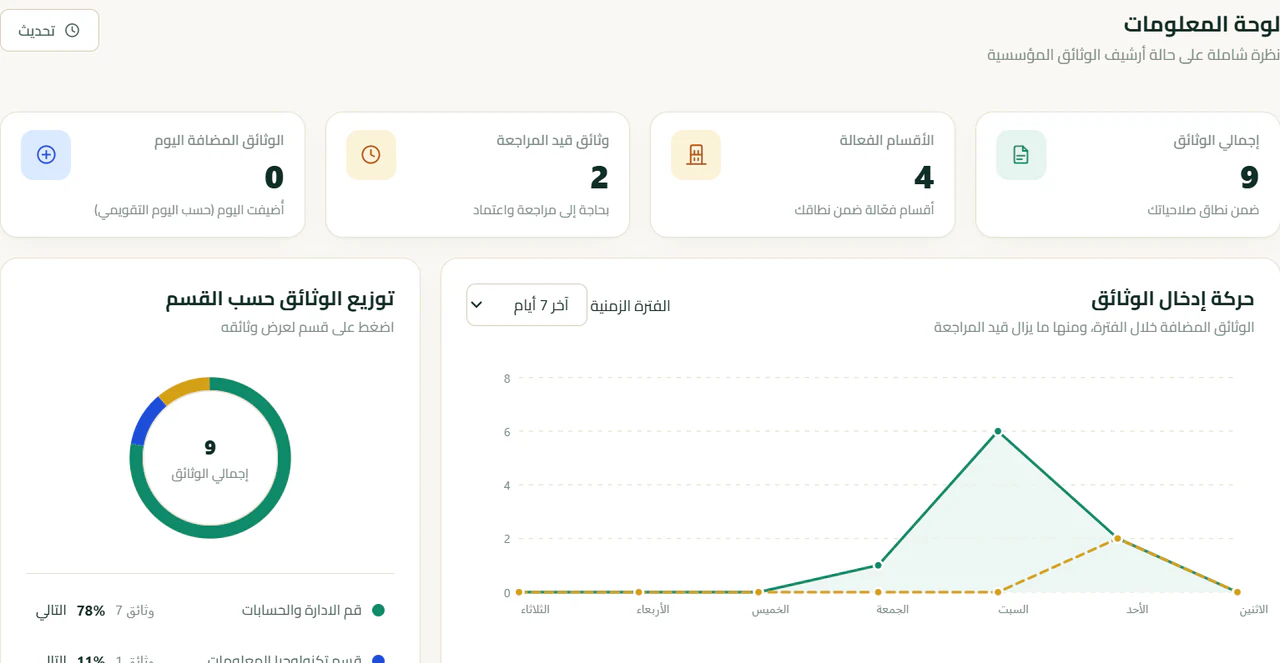Viewport: 1280px width, 663px height.
Task: Click the أقسام فعّالة ضمن نطاقك caption
Action: (865, 210)
